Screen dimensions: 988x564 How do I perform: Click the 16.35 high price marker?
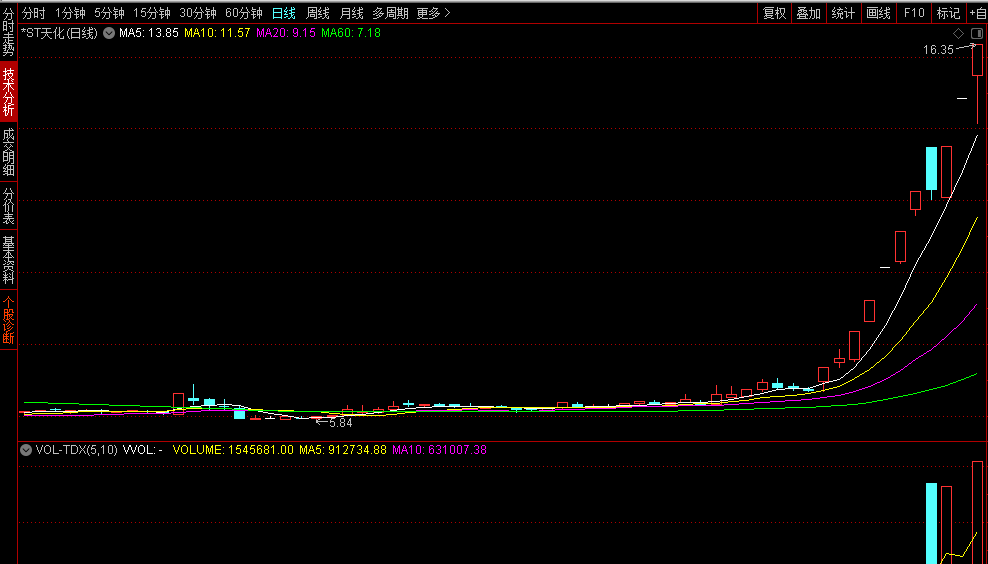pyautogui.click(x=938, y=50)
